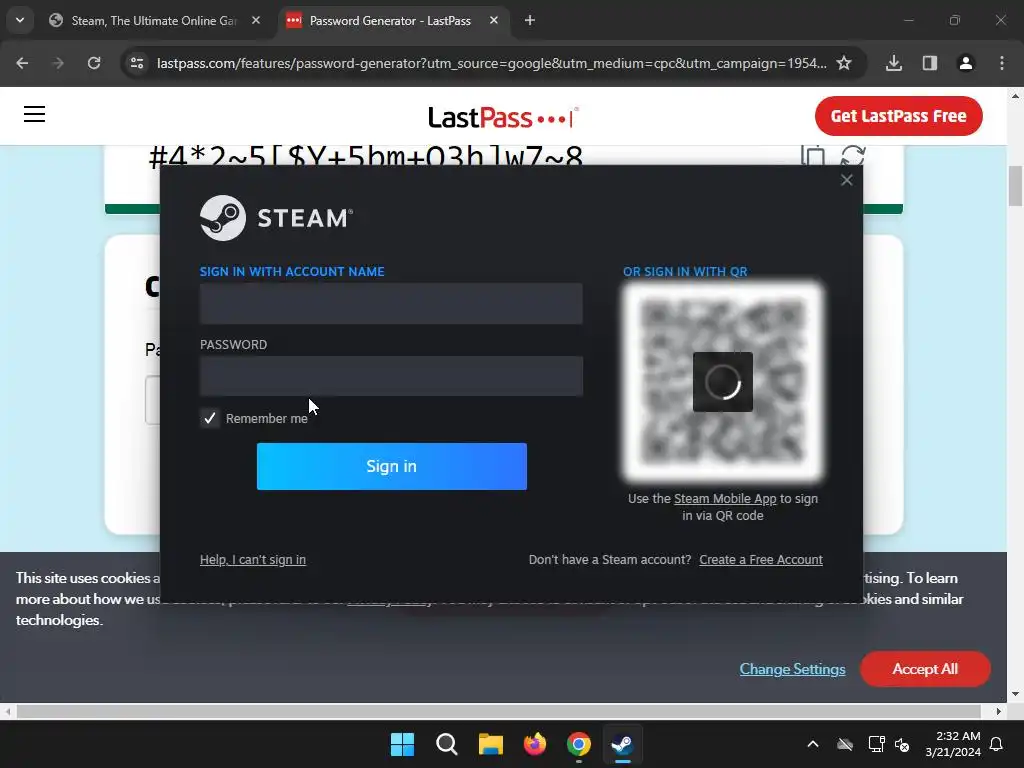Open Firefox from the taskbar
The image size is (1024, 768).
[535, 744]
